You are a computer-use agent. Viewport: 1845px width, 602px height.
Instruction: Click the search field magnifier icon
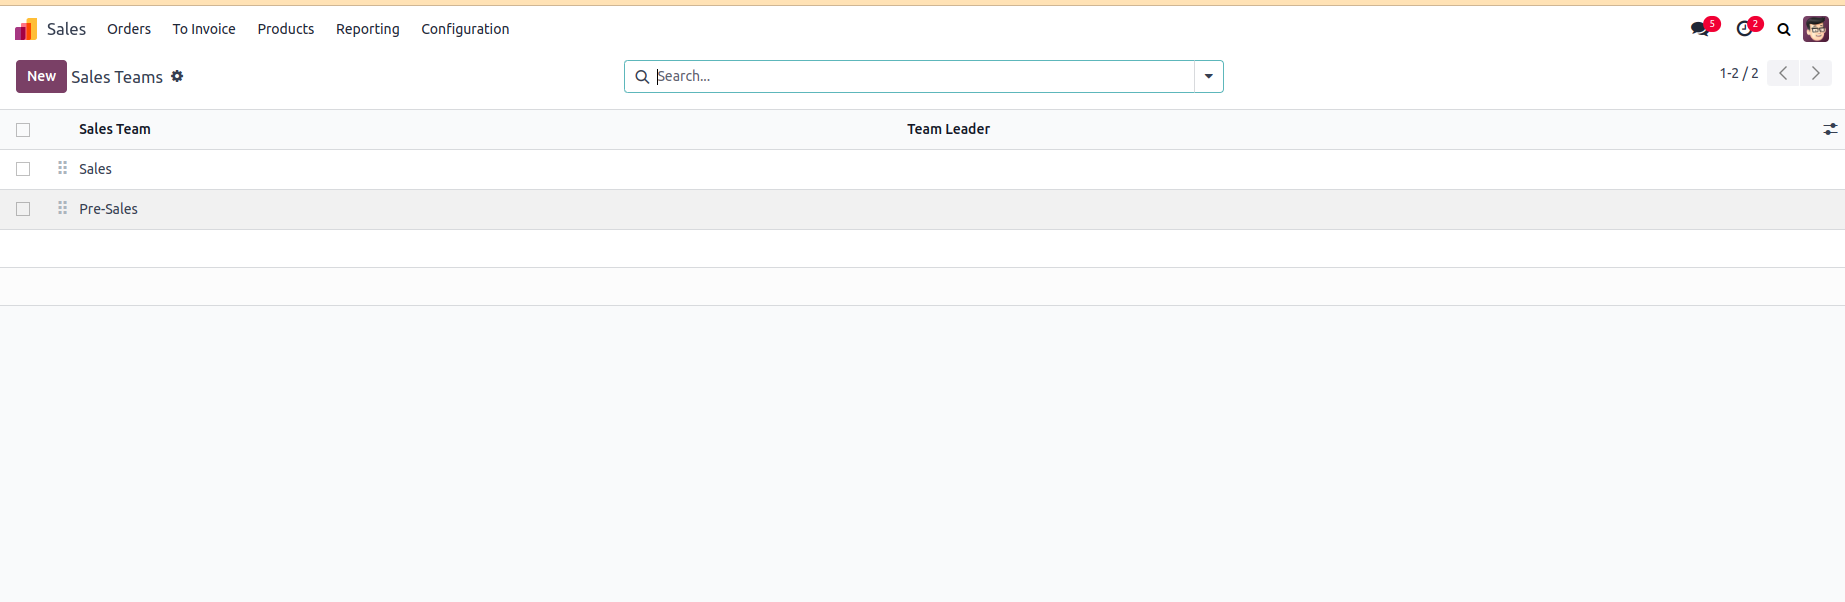(642, 77)
